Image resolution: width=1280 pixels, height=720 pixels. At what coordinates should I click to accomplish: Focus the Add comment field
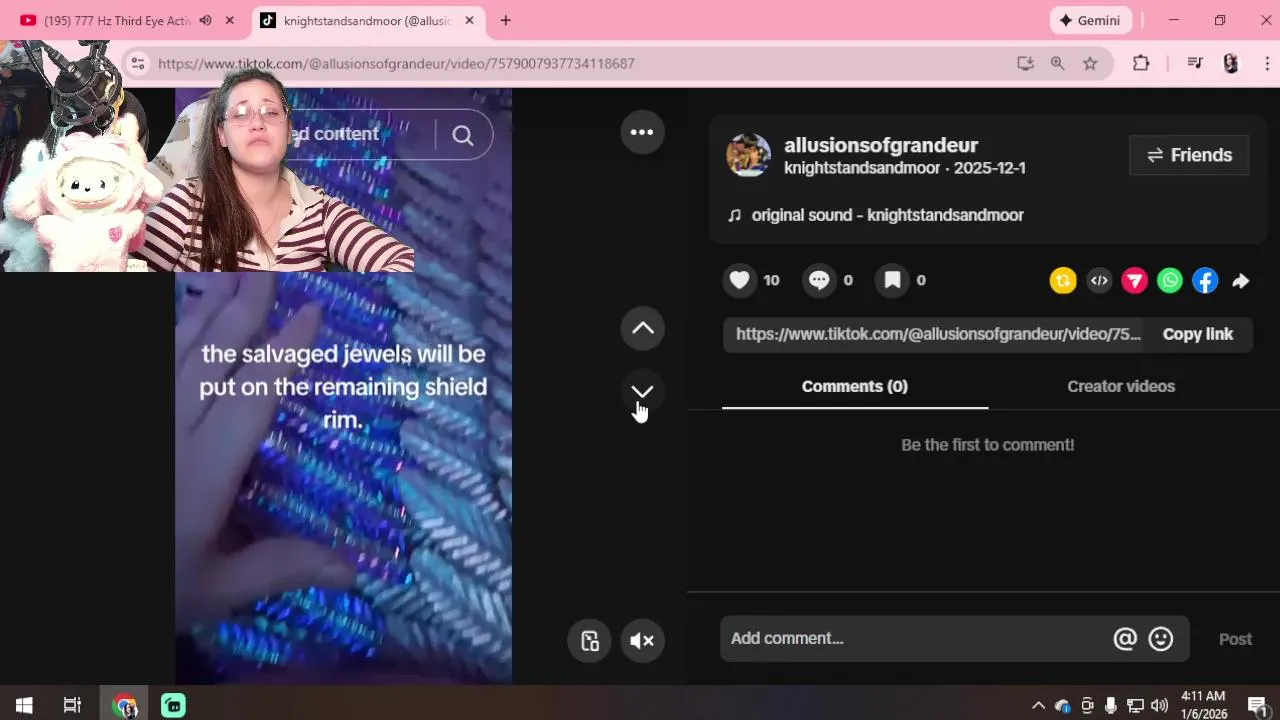tap(915, 638)
